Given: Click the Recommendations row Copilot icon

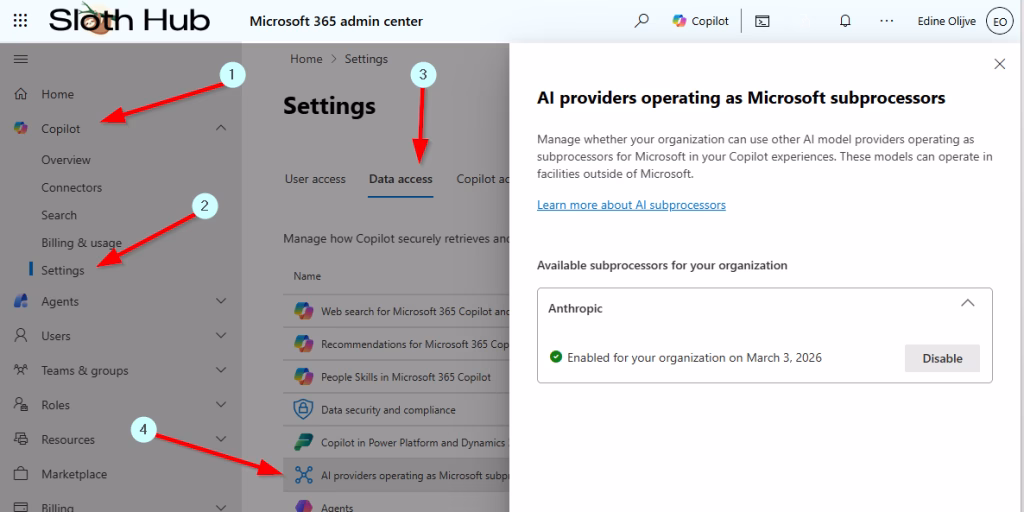Looking at the screenshot, I should pyautogui.click(x=304, y=344).
